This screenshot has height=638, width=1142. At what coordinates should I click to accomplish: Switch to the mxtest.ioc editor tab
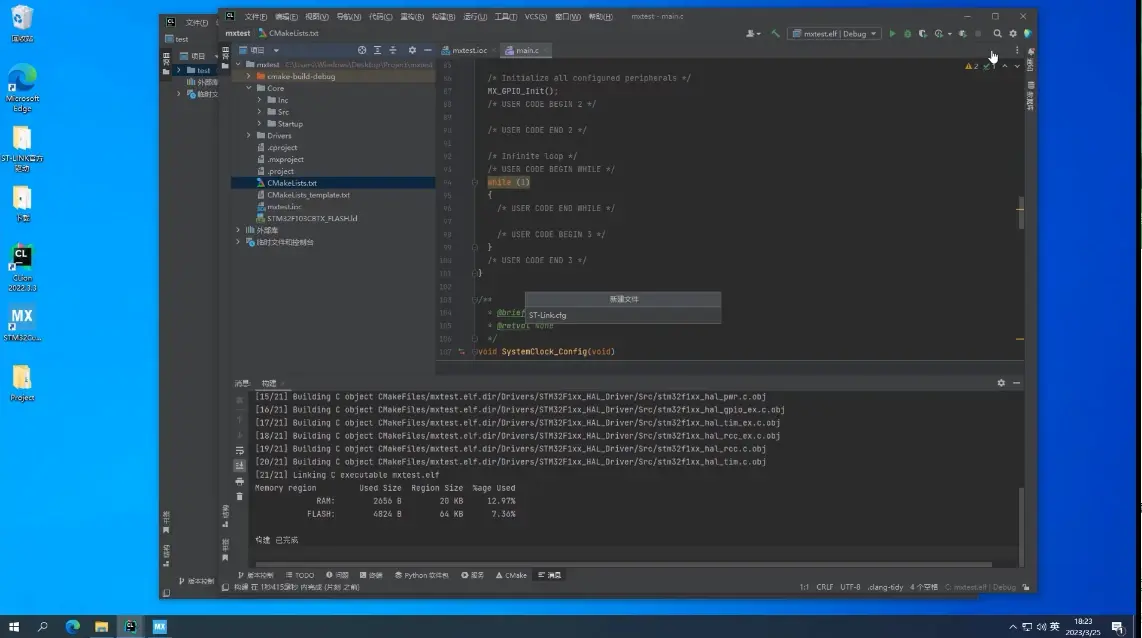[x=469, y=50]
